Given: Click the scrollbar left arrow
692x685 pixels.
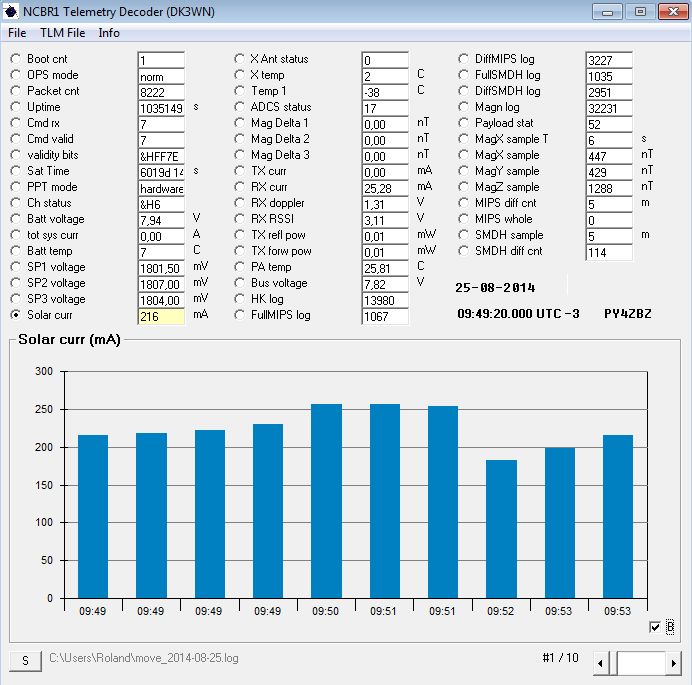Looking at the screenshot, I should click(x=602, y=662).
